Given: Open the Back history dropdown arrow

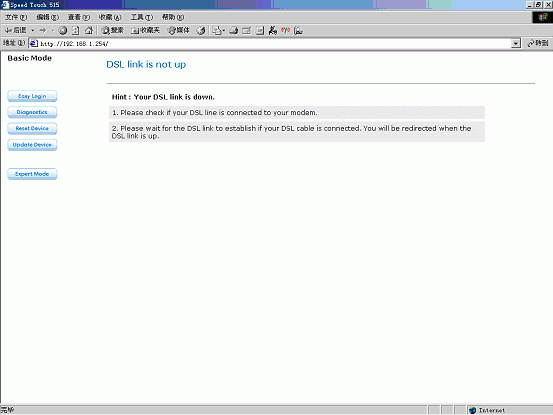Looking at the screenshot, I should click(x=32, y=30).
